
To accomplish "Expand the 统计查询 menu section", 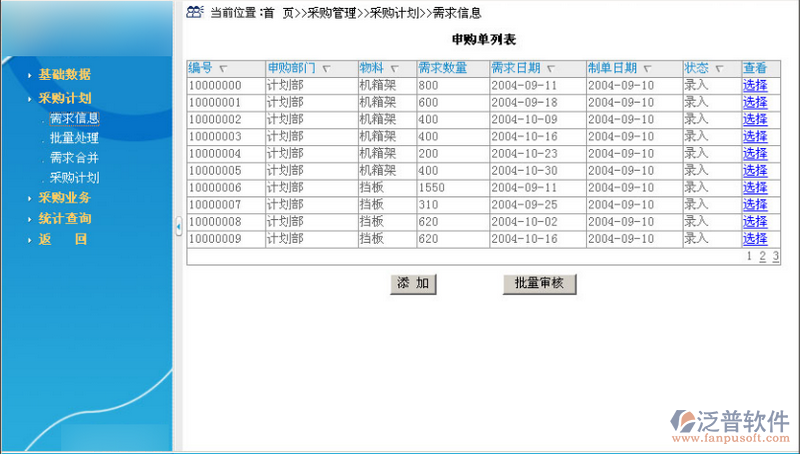I will pyautogui.click(x=65, y=218).
